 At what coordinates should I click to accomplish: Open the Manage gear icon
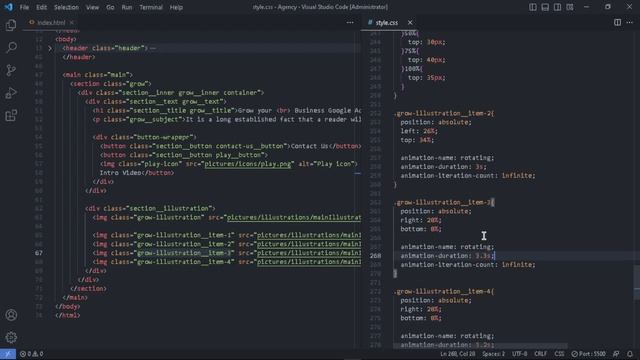click(11, 337)
